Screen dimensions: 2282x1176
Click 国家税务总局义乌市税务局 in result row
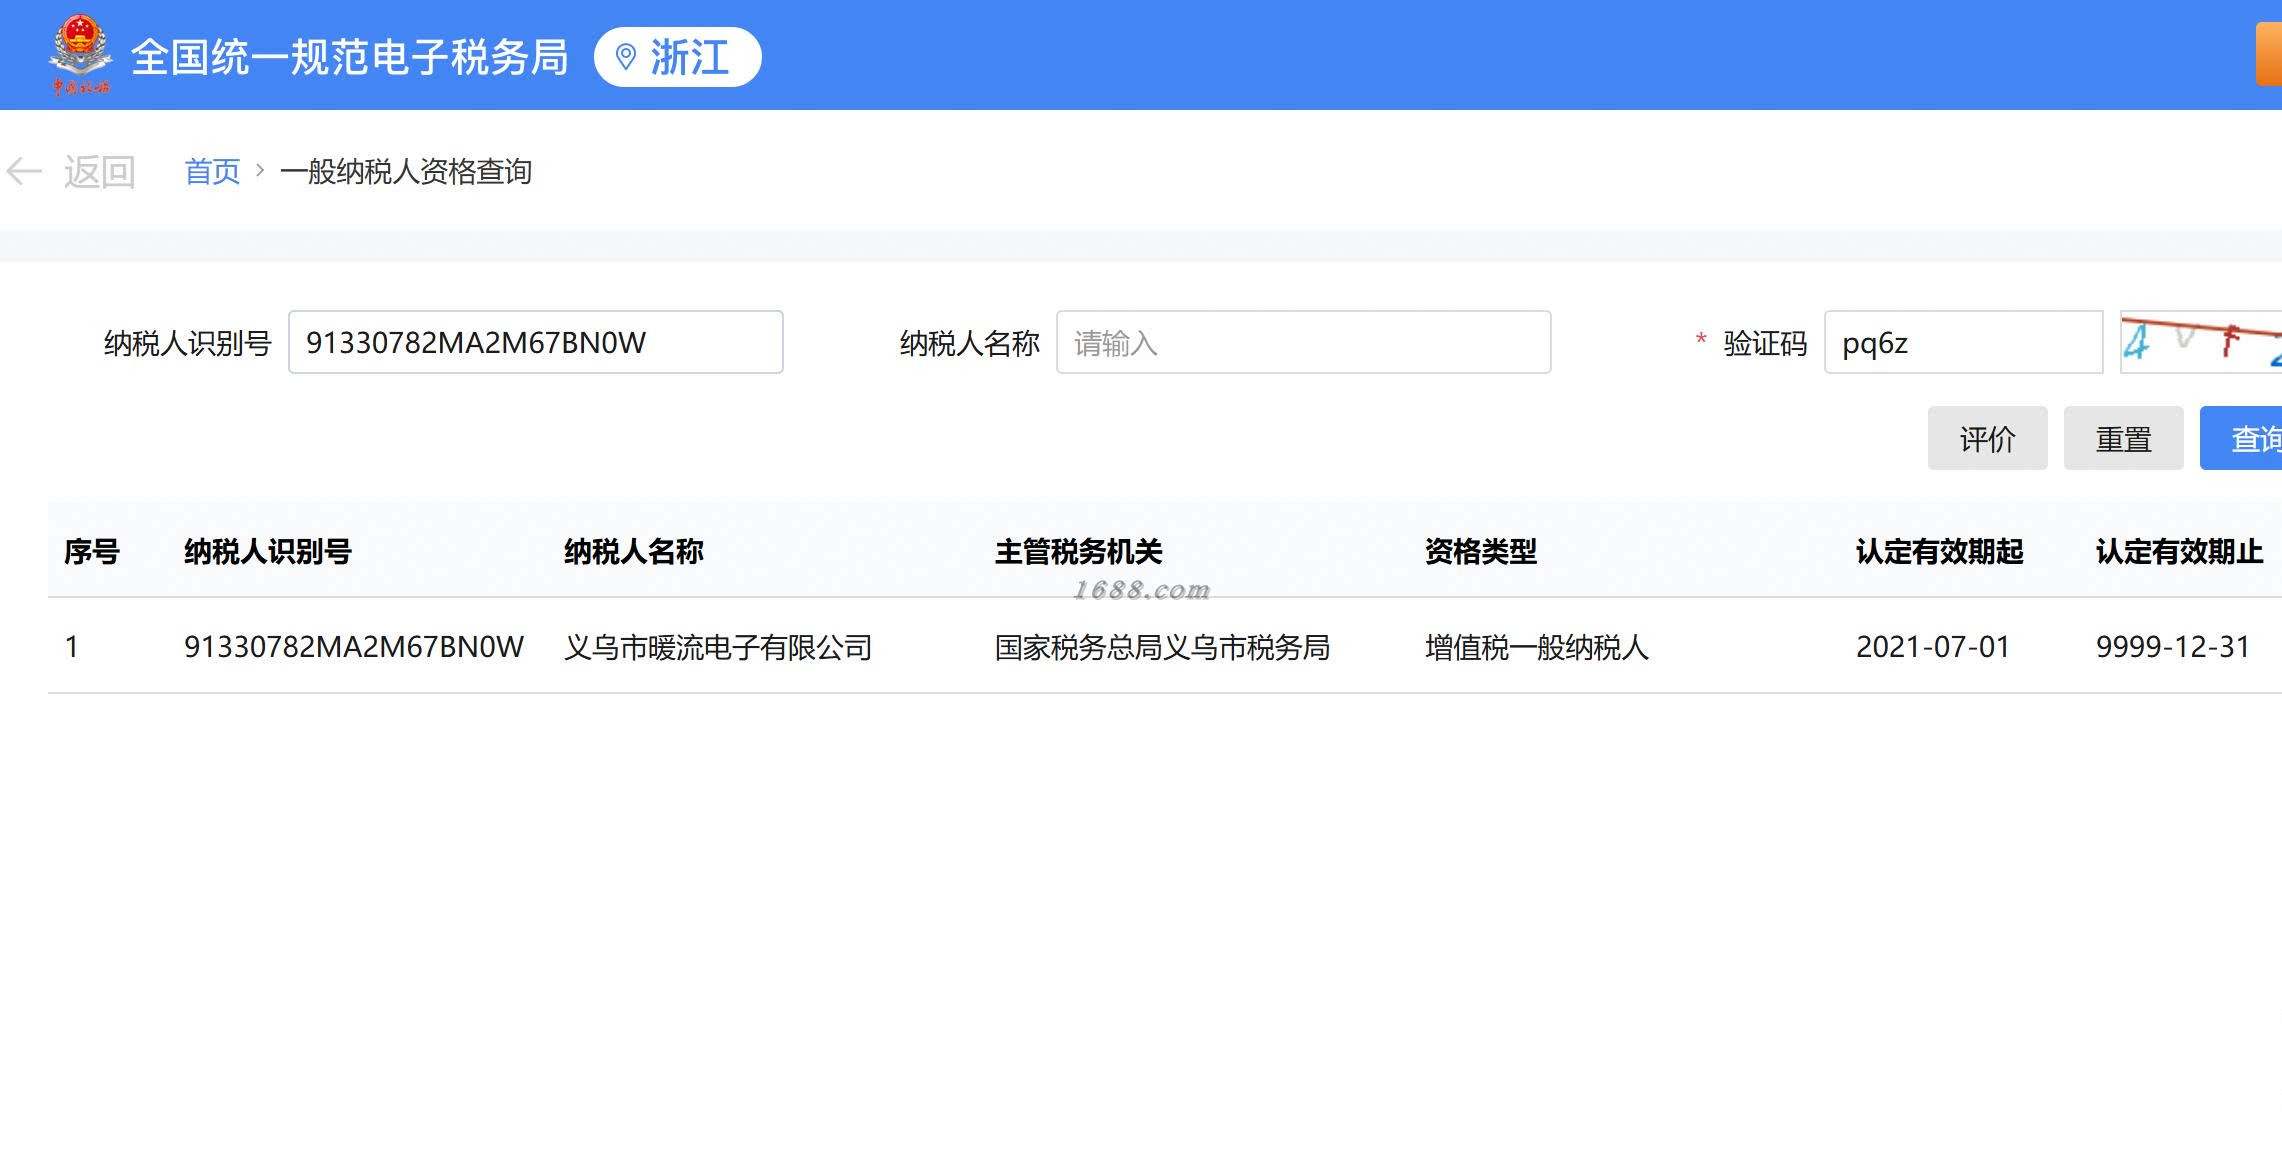(1161, 648)
